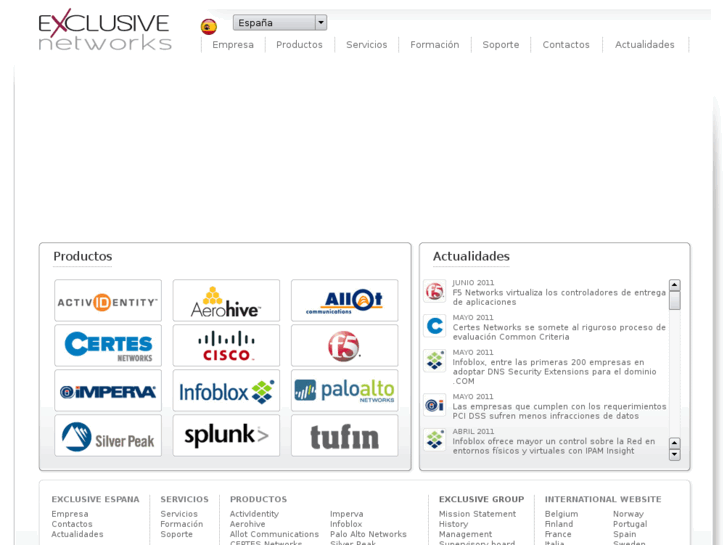
Task: Click Imperva icon beside PCI DSS news
Action: 435,405
